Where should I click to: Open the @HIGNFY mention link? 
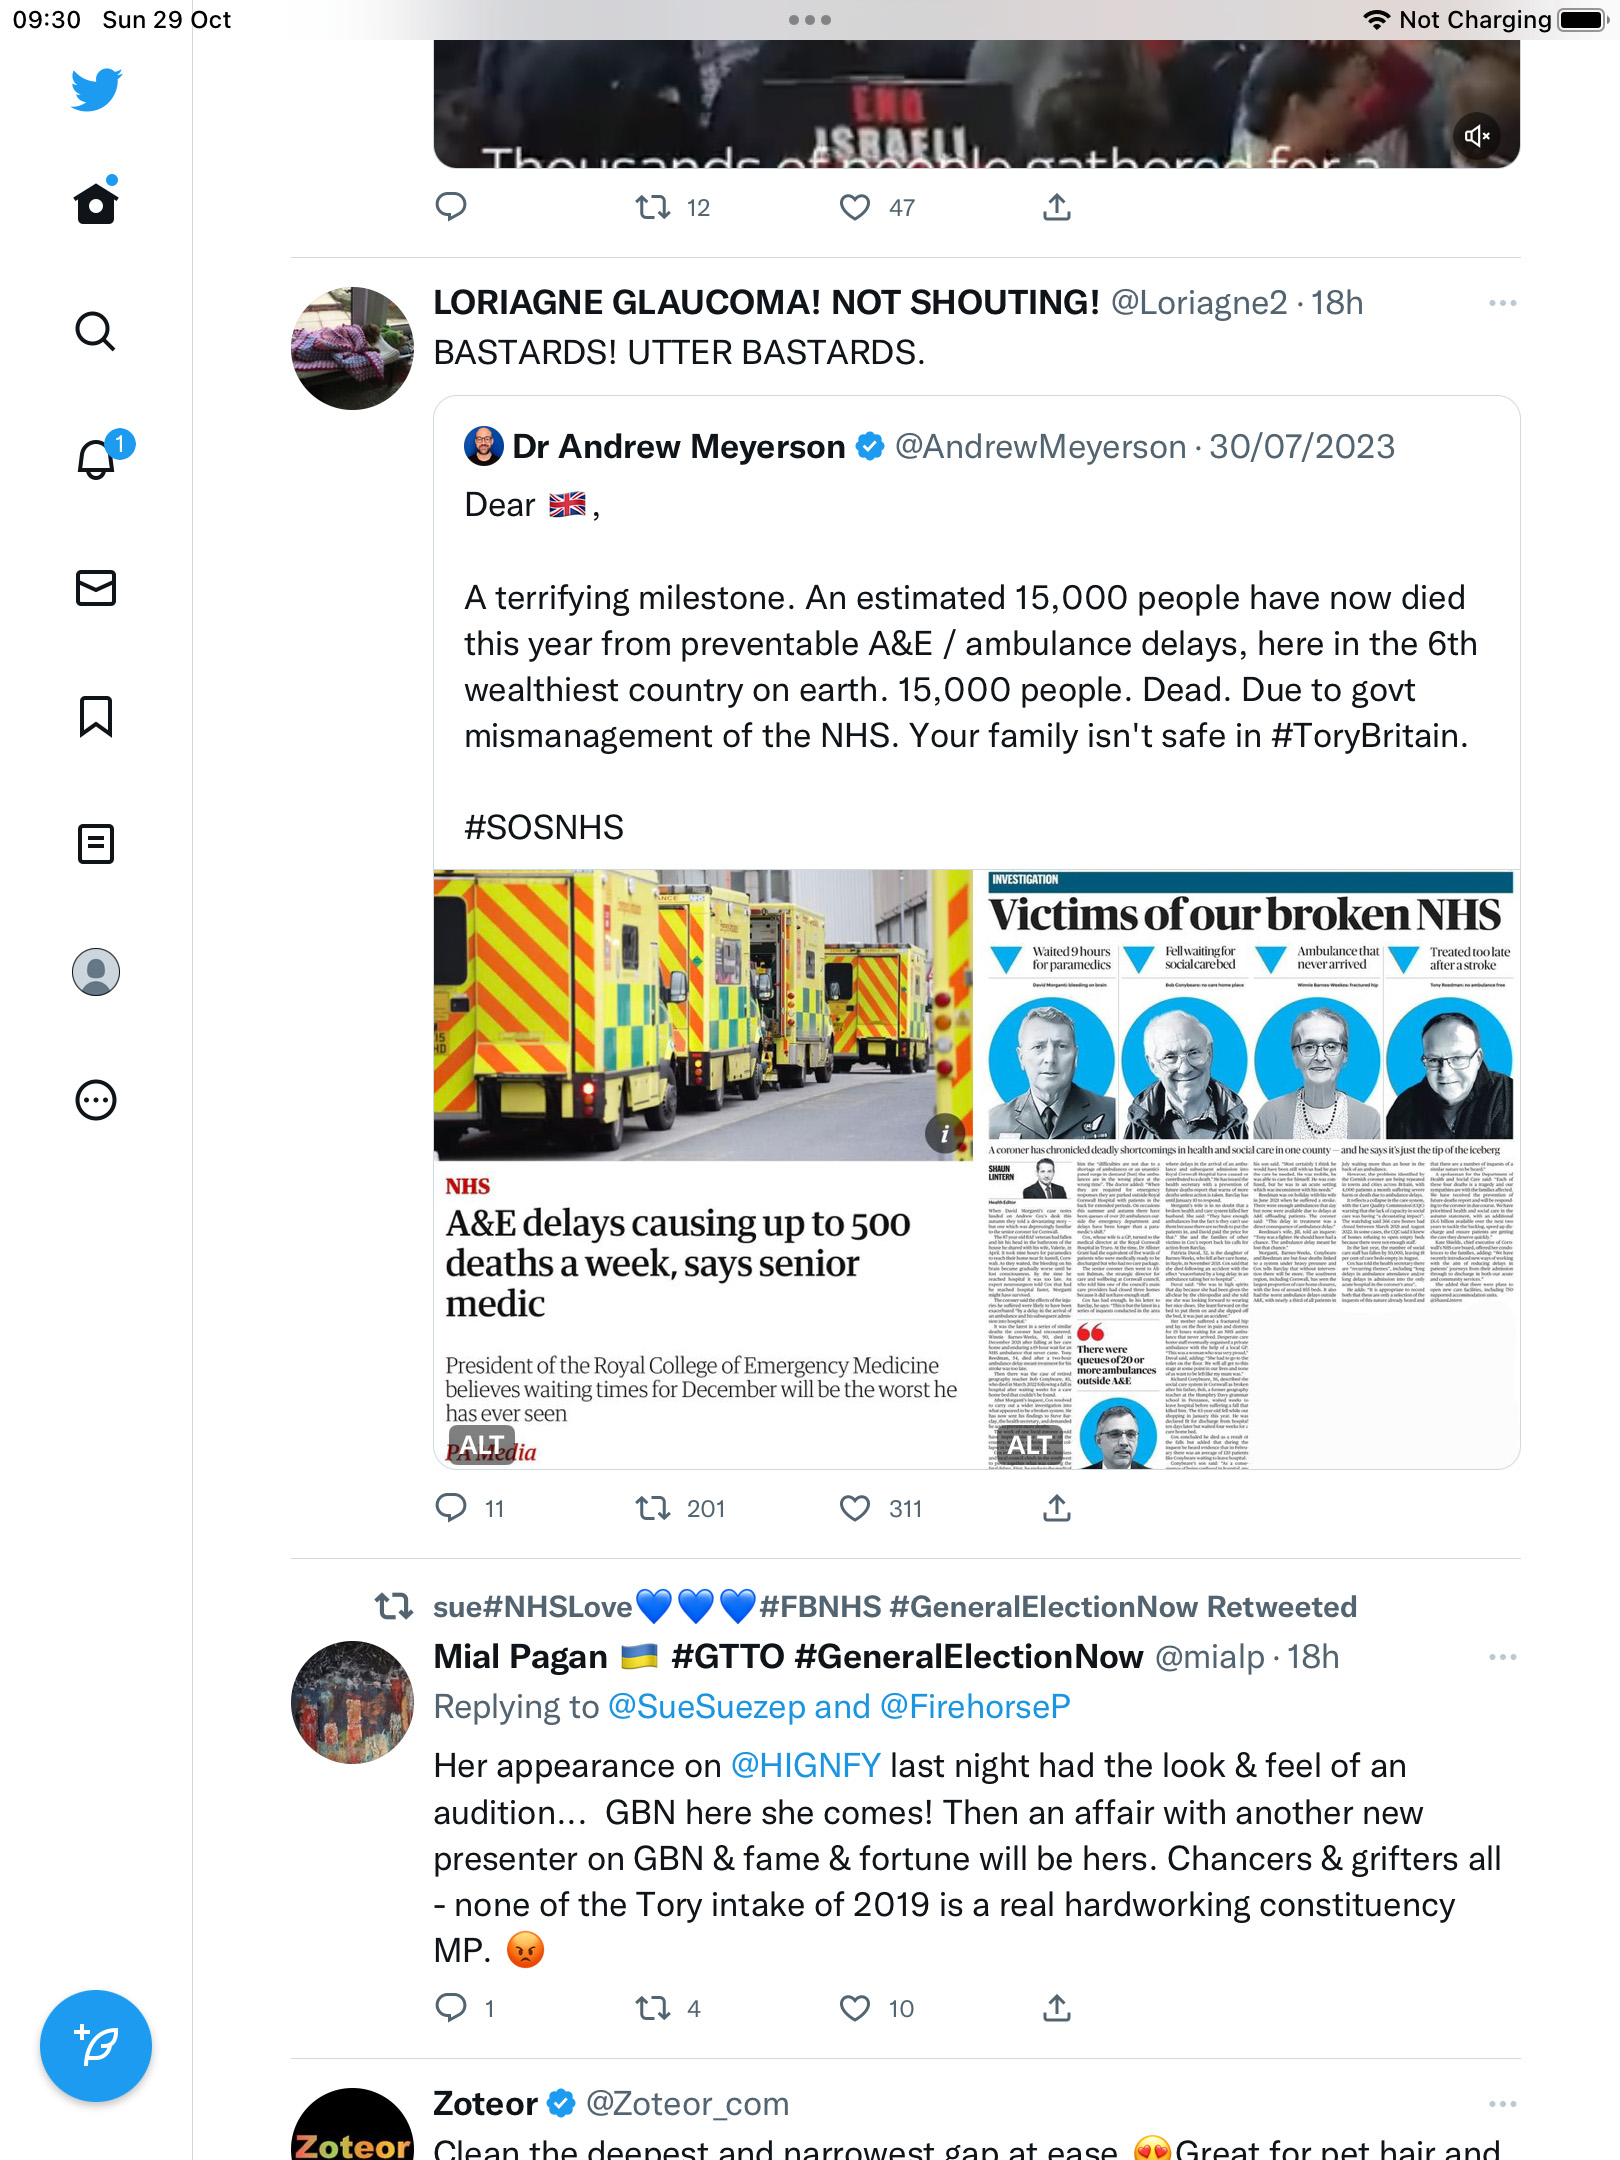coord(806,1766)
